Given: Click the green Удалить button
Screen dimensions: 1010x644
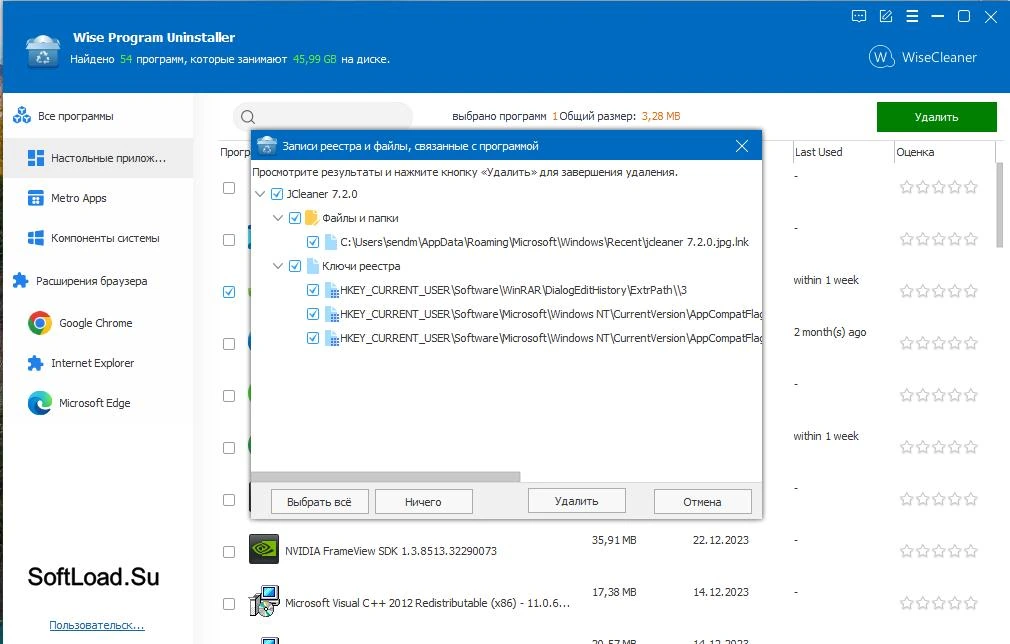Looking at the screenshot, I should [937, 117].
